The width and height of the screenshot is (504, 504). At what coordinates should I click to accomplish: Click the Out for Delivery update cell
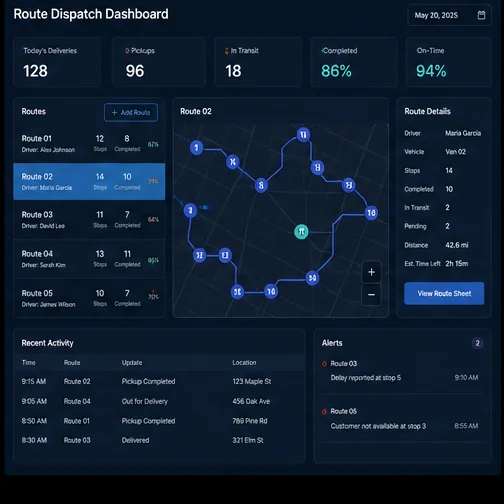(145, 401)
